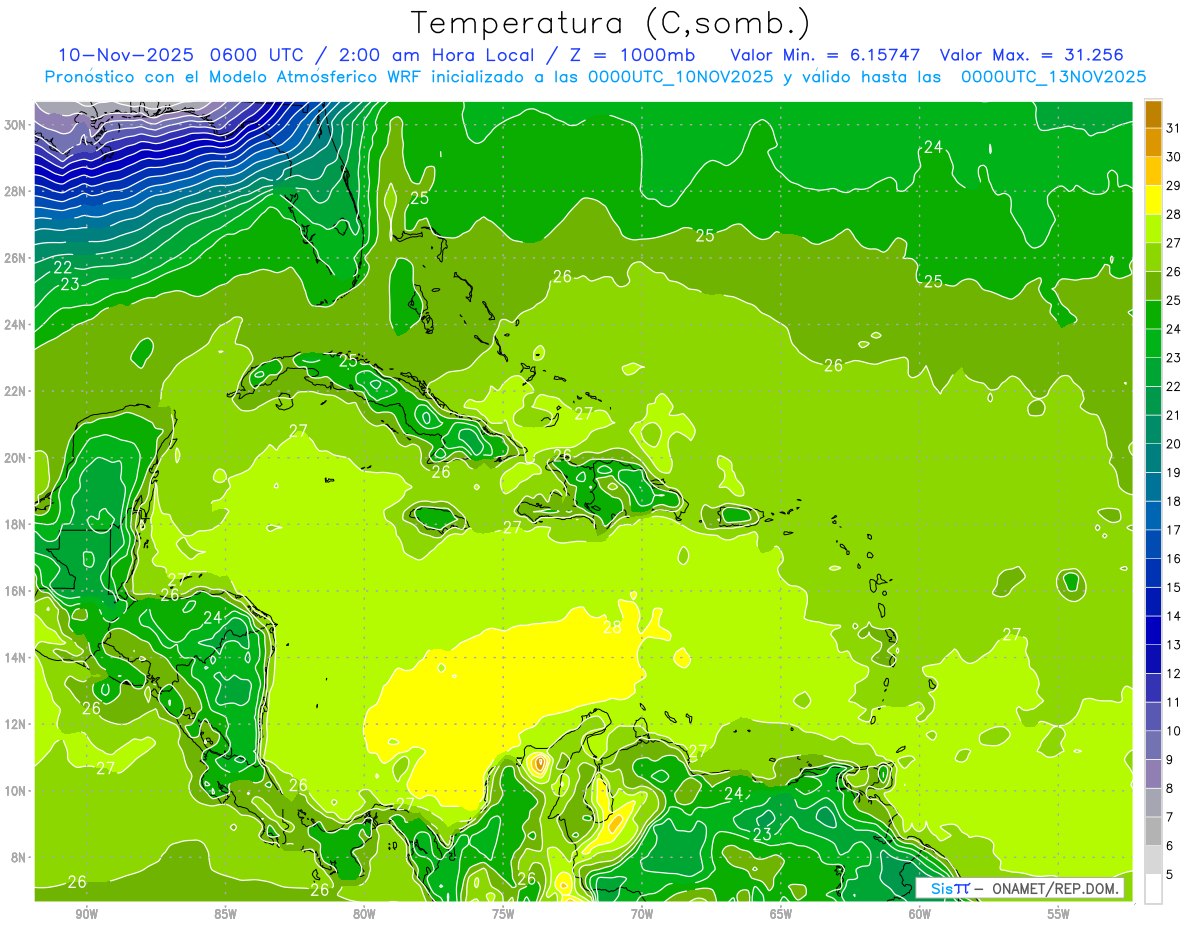Click the "12N" latitude axis label
1200x927 pixels.
pos(17,724)
